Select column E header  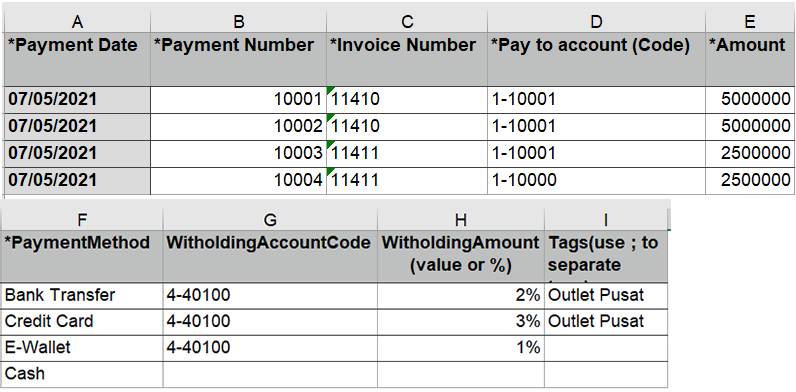click(x=750, y=21)
